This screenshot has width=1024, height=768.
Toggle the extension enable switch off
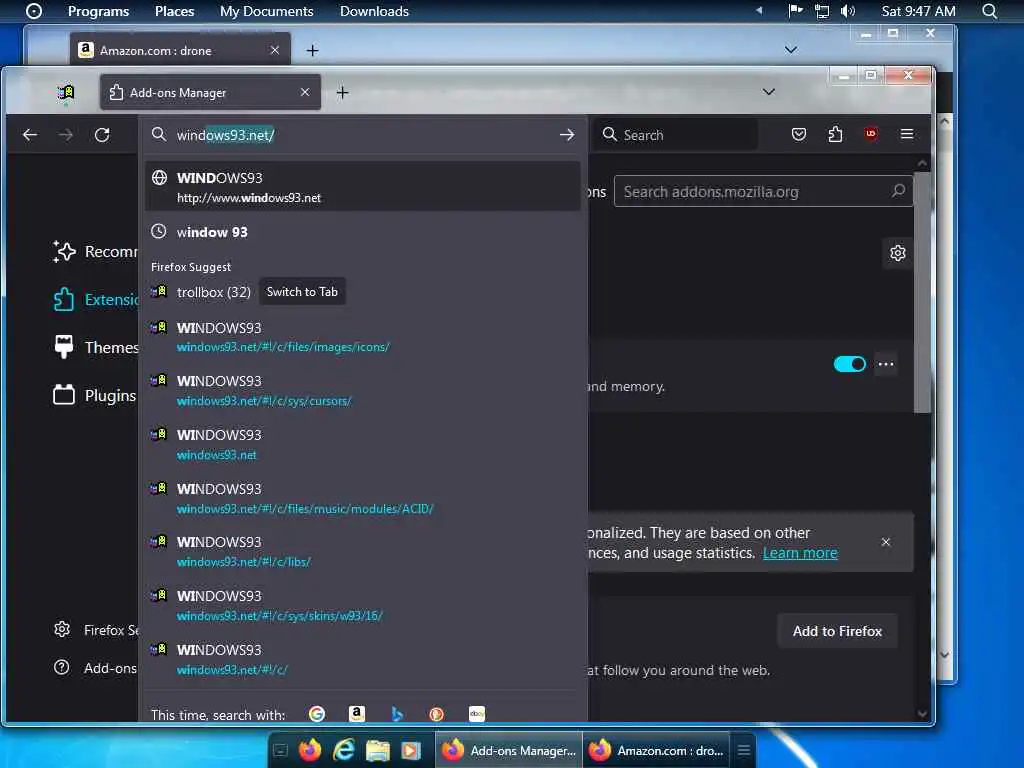tap(850, 364)
